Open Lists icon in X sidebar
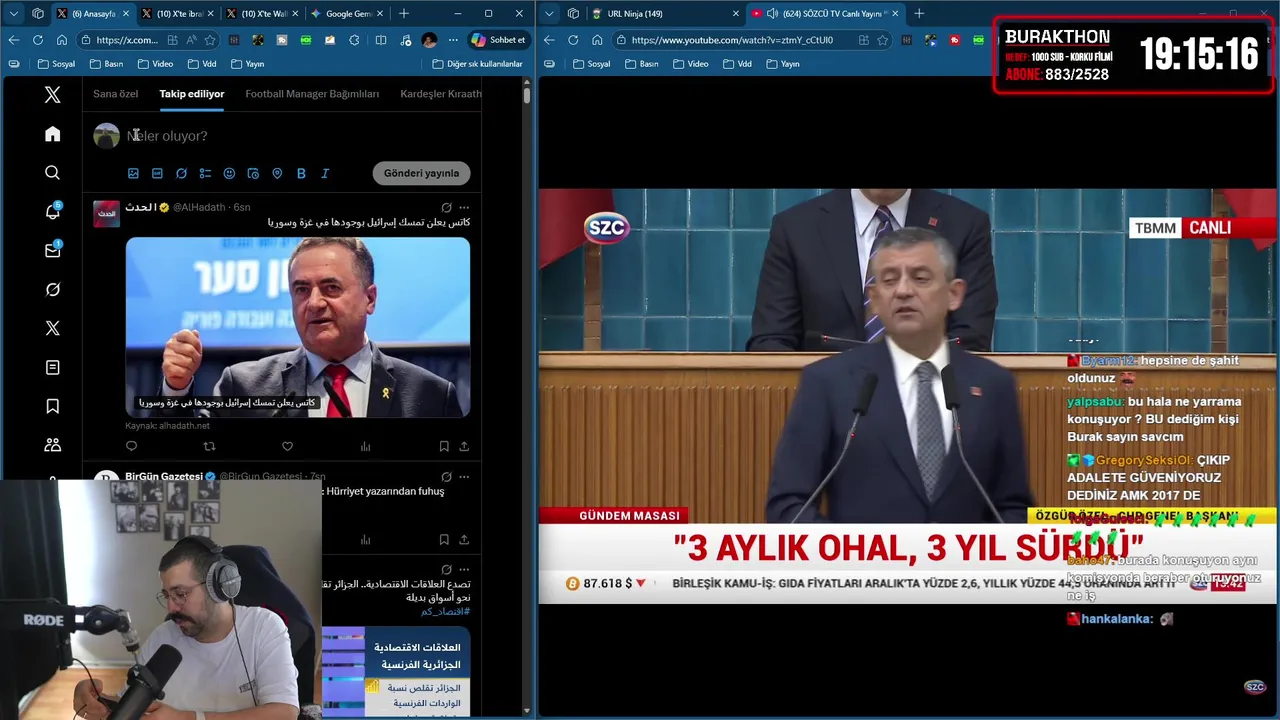The image size is (1280, 720). [53, 367]
